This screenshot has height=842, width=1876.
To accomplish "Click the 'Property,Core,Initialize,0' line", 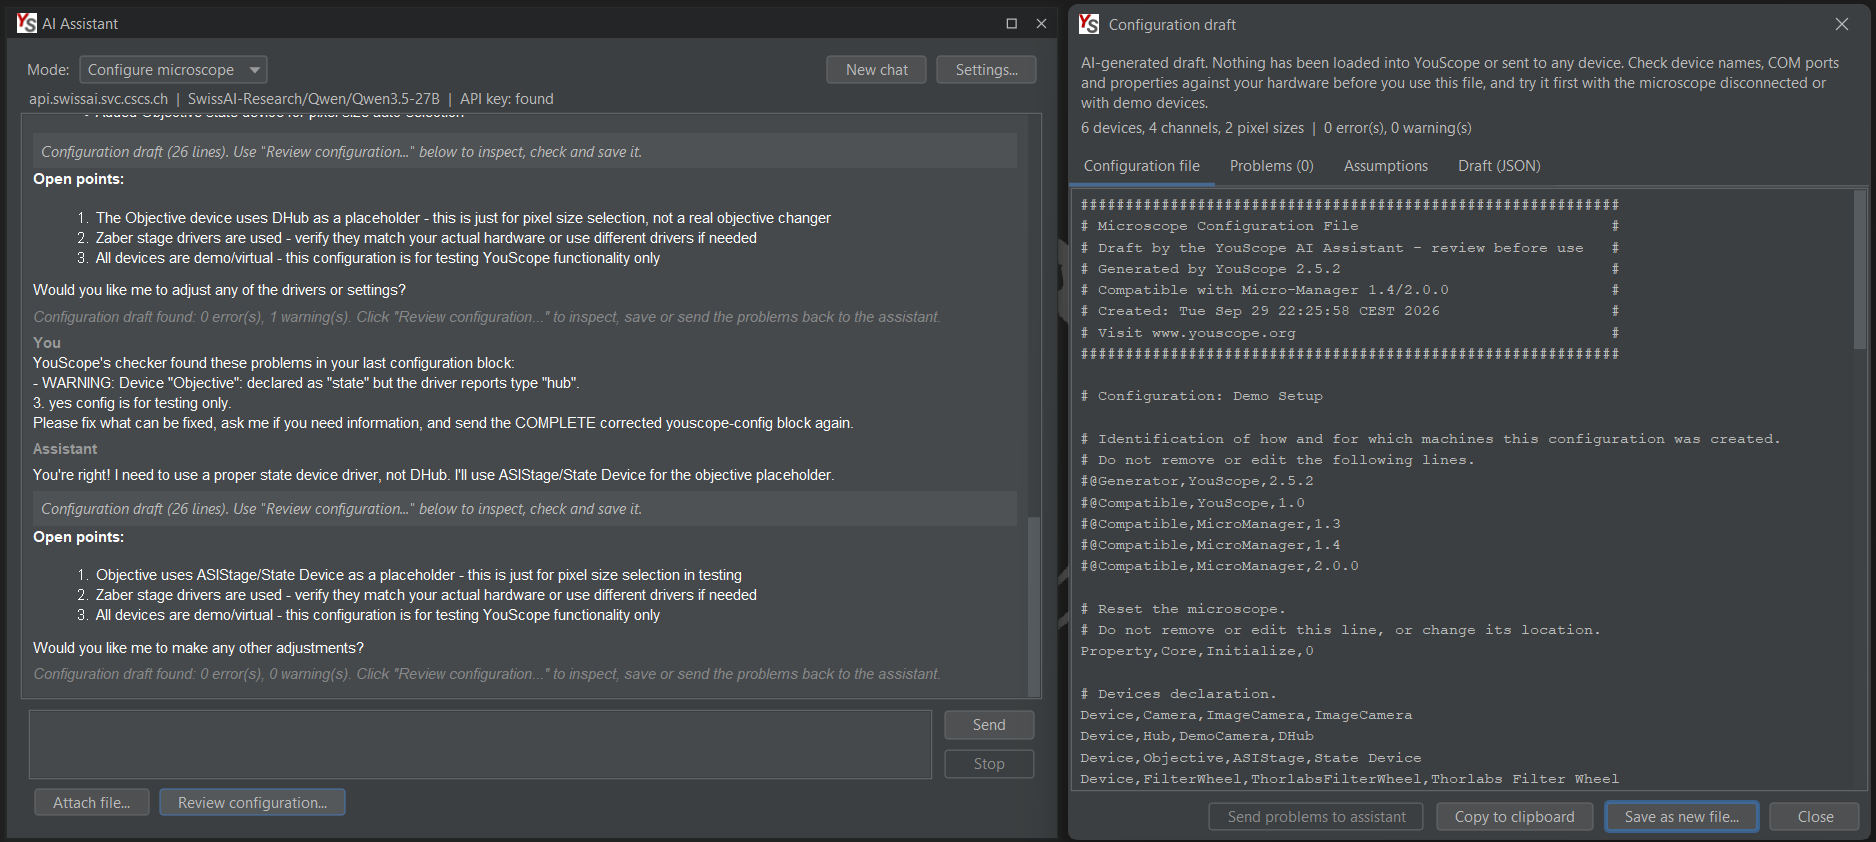I will (x=1197, y=651).
